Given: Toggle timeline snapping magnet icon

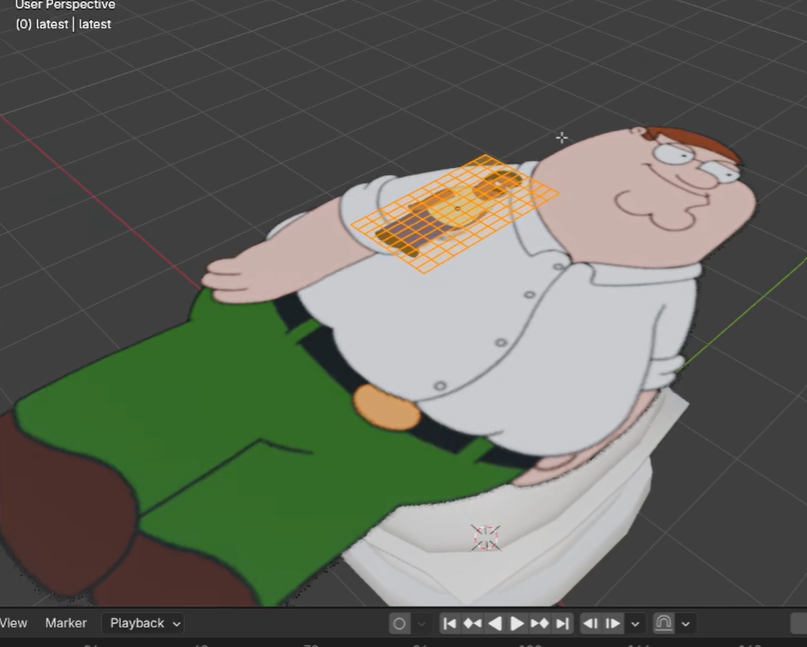Looking at the screenshot, I should tap(663, 624).
